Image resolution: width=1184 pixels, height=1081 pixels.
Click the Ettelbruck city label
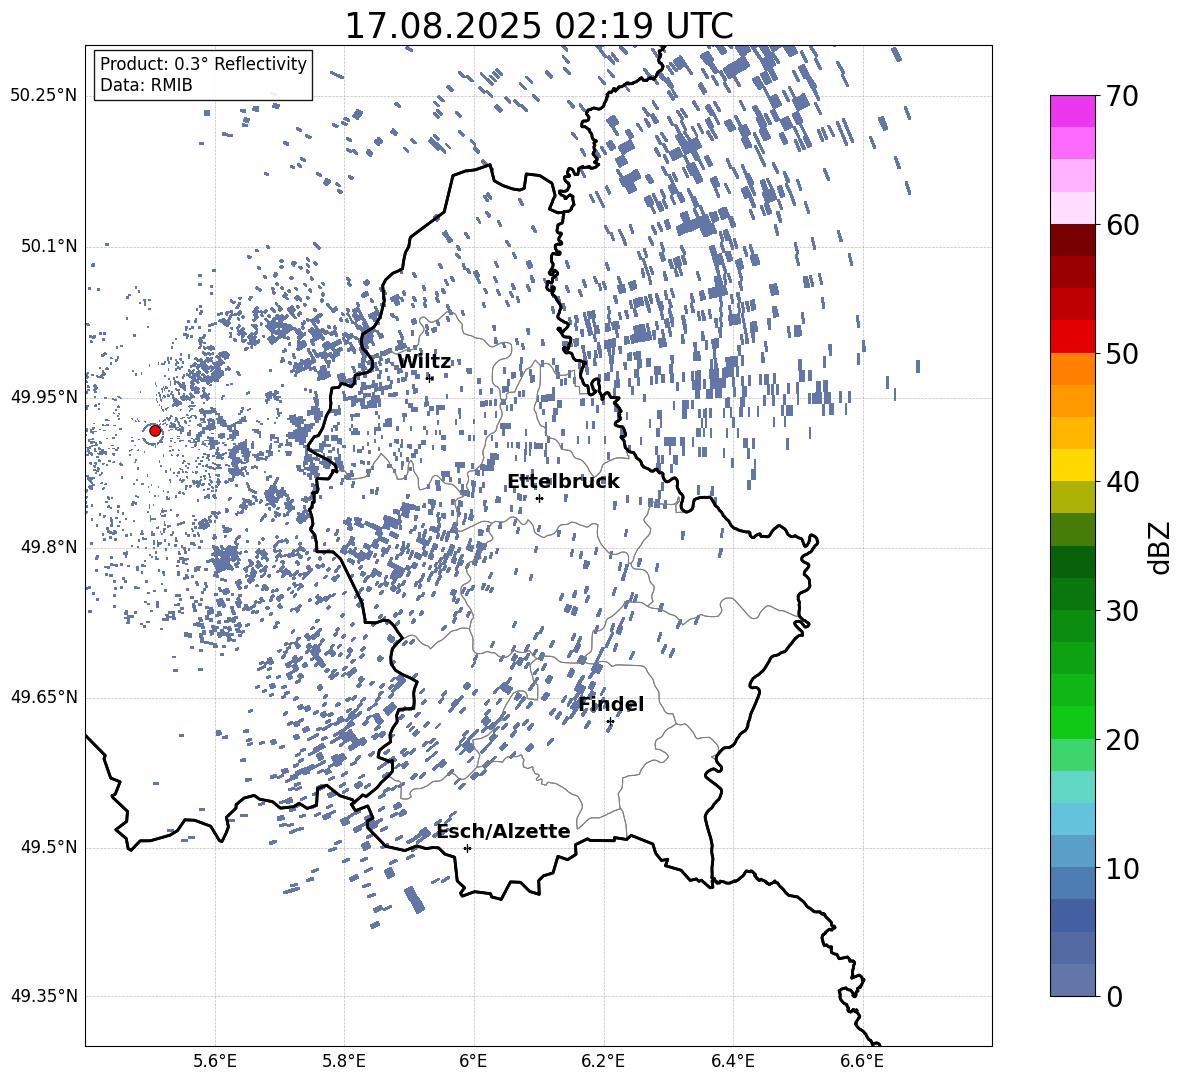click(563, 482)
